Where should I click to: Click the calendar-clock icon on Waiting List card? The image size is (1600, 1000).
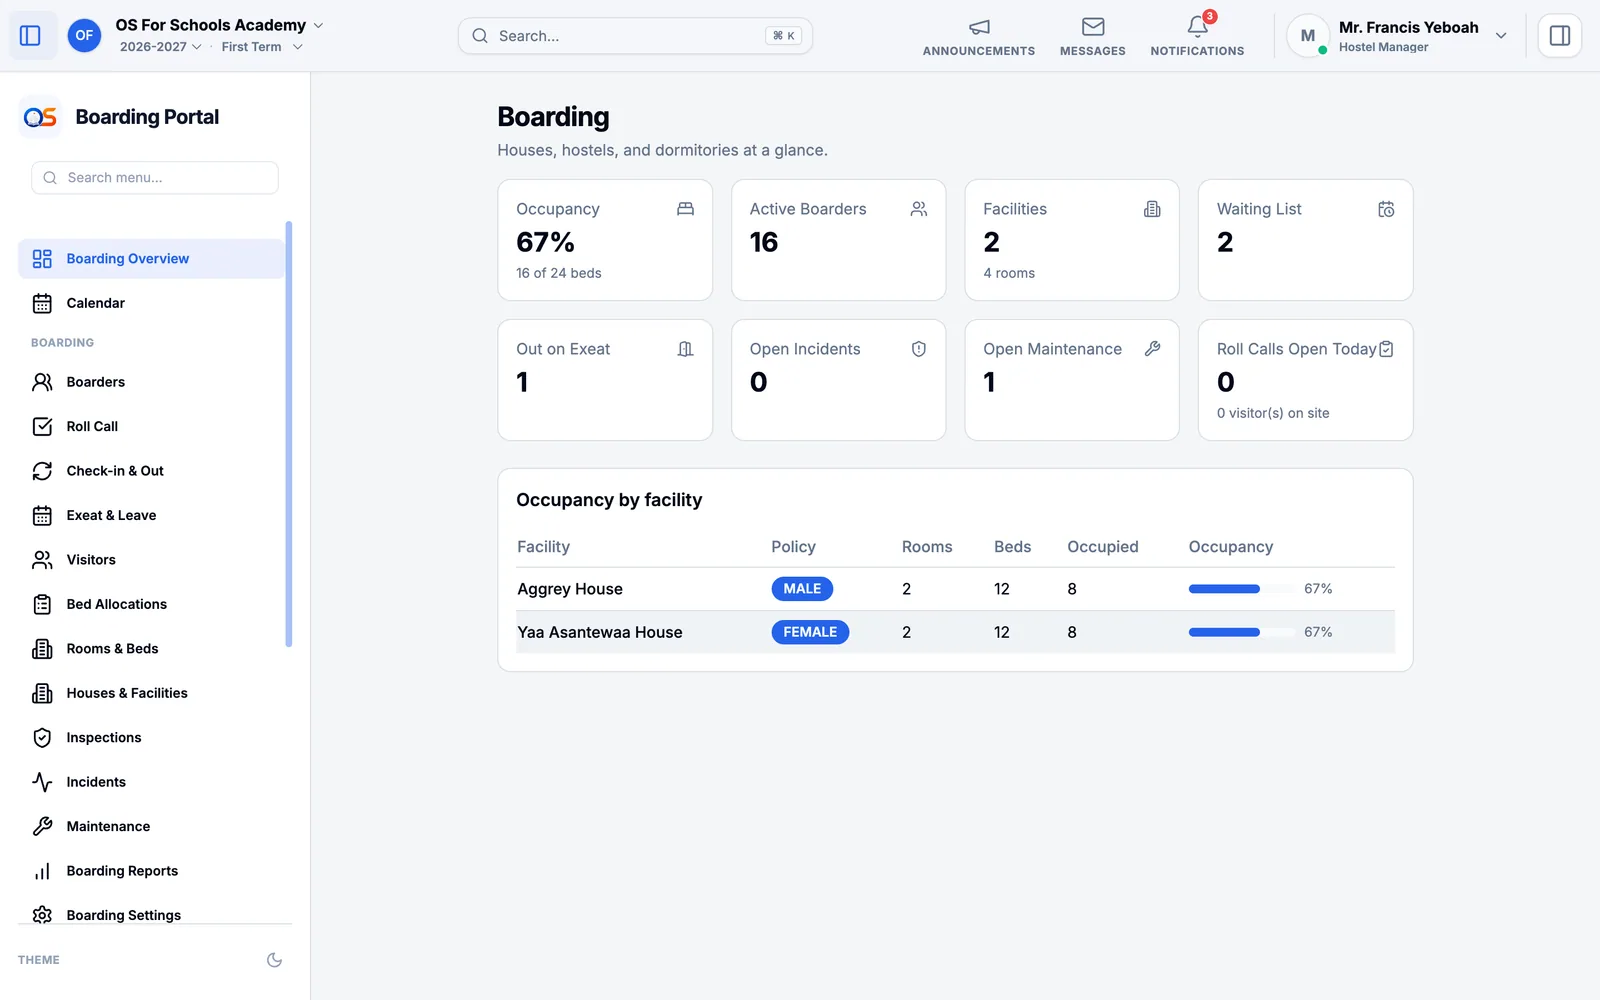coord(1386,209)
